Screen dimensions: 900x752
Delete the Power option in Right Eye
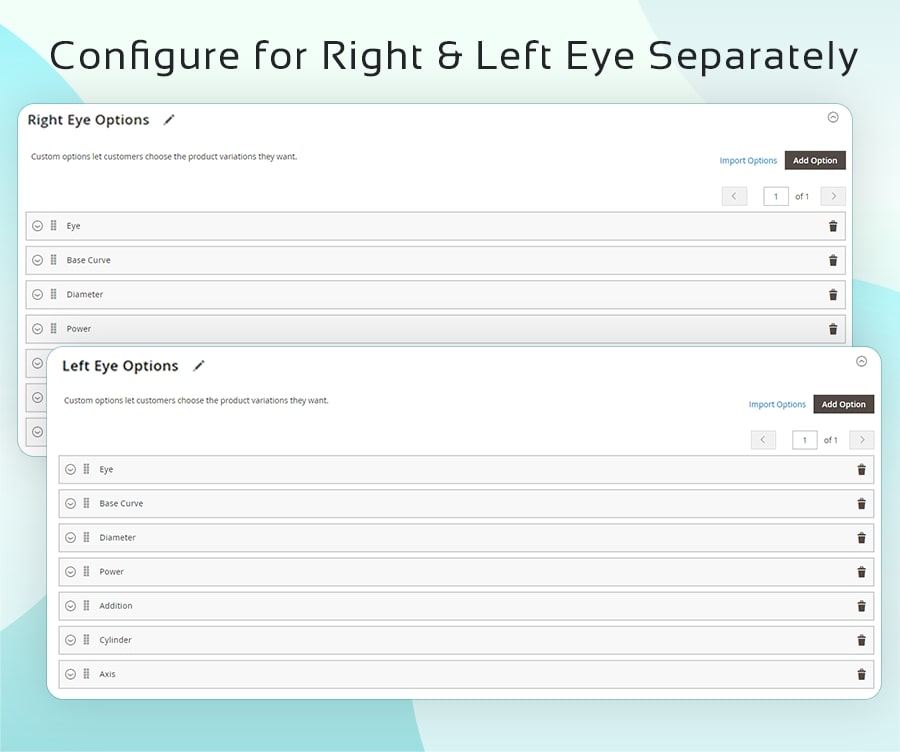(x=833, y=329)
